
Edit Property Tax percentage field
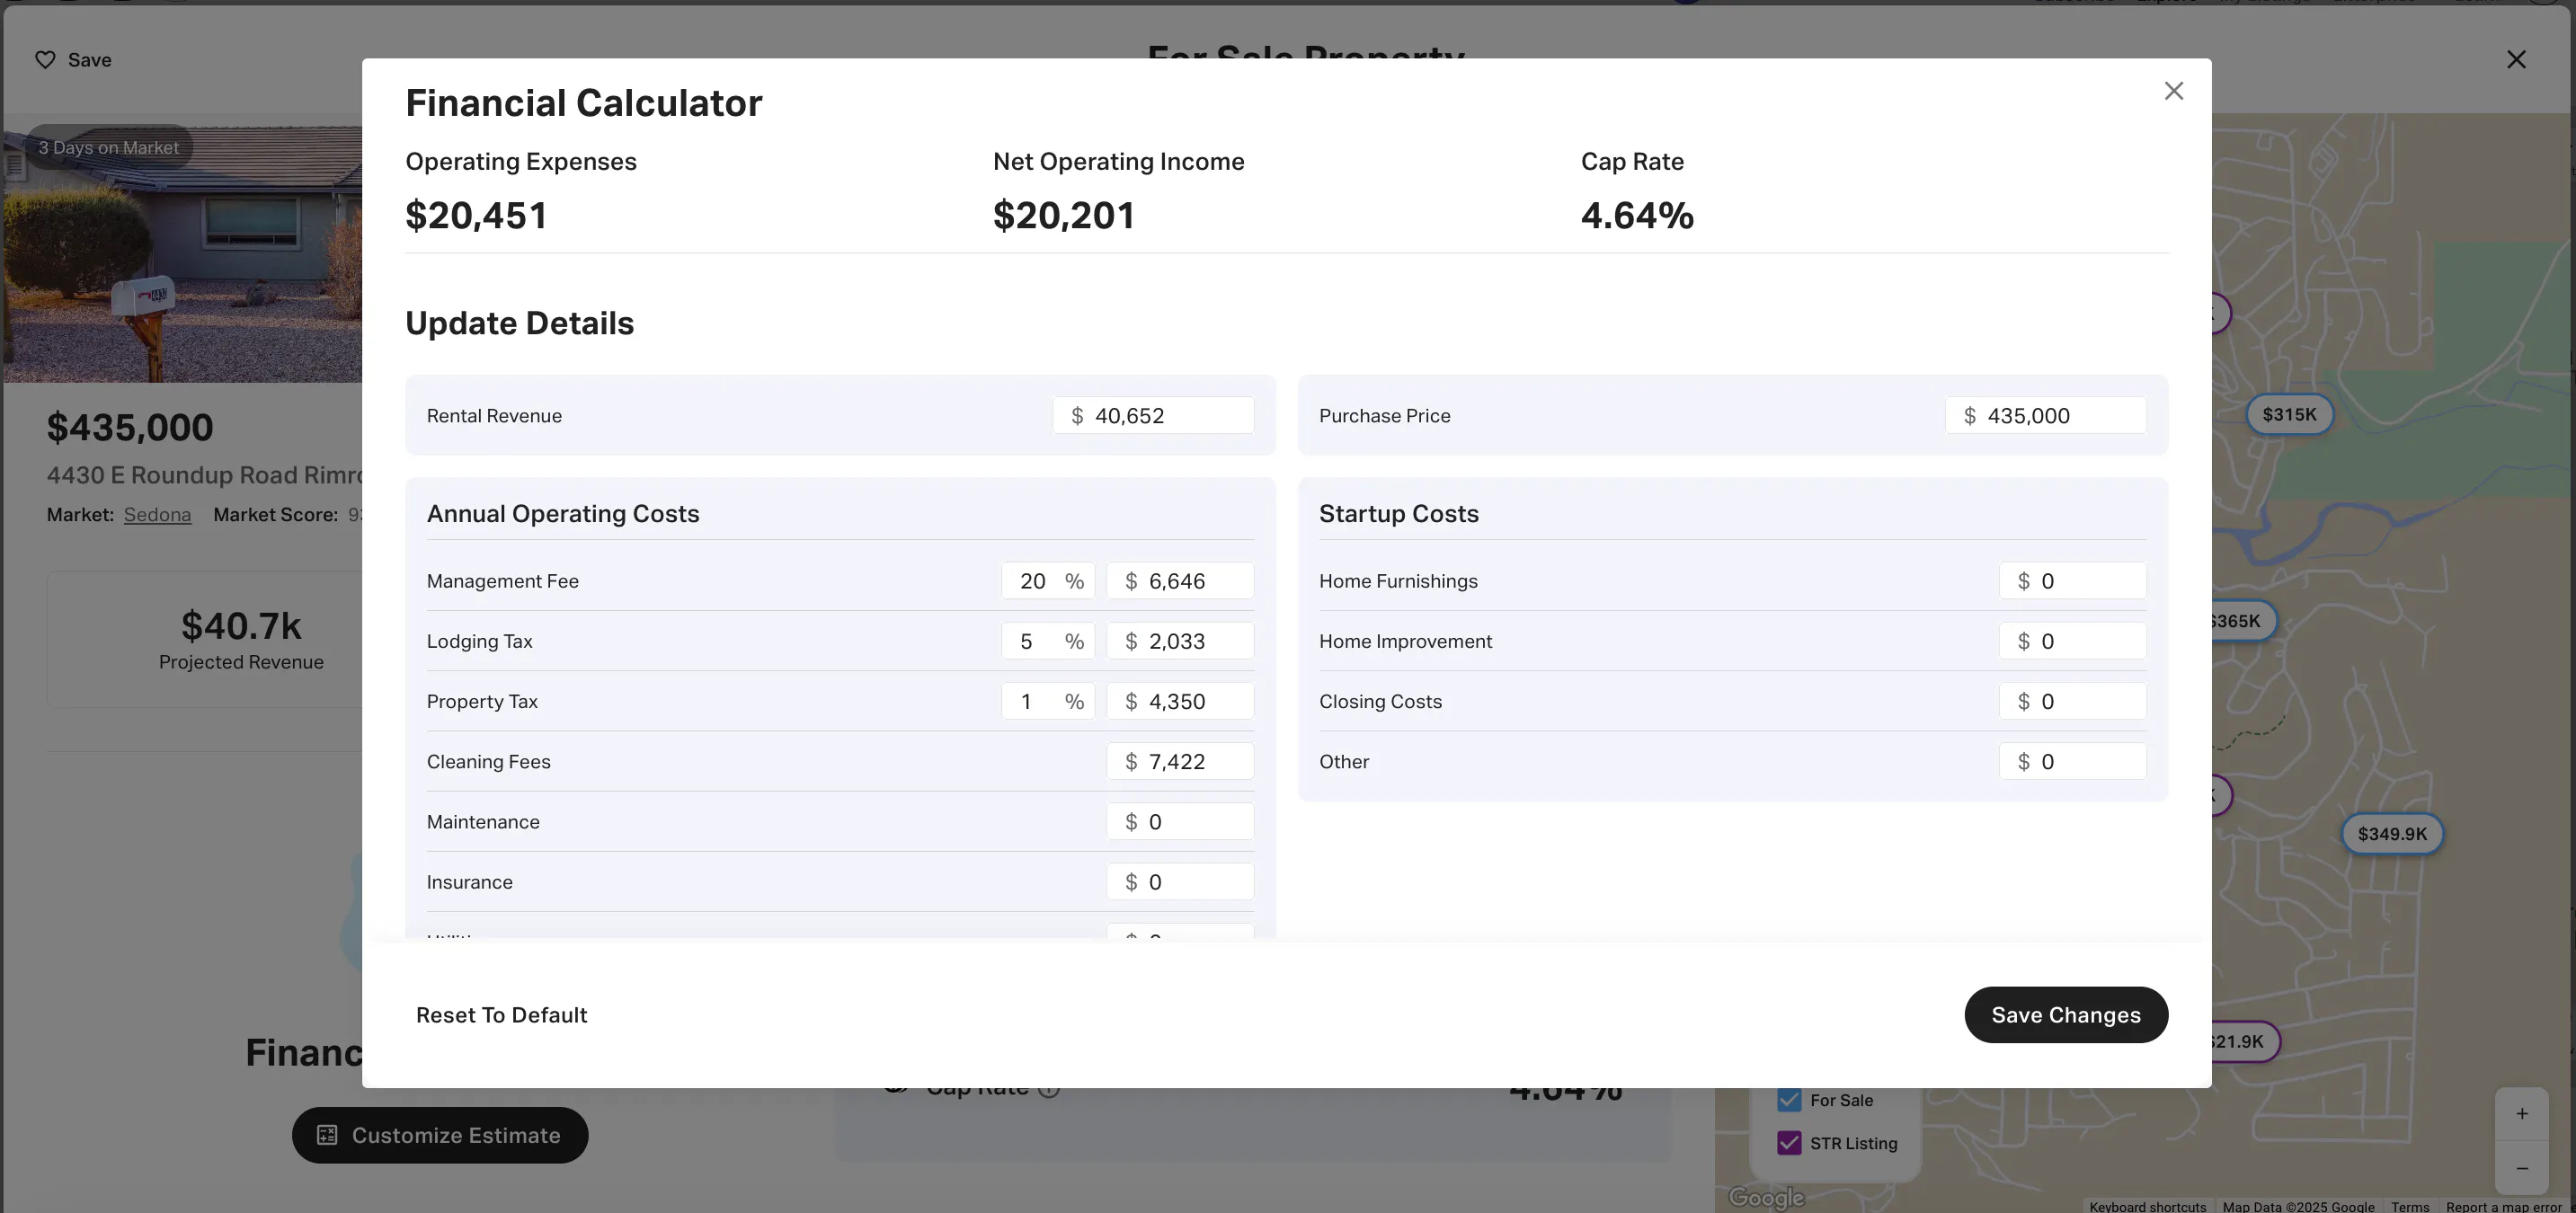pos(1048,701)
